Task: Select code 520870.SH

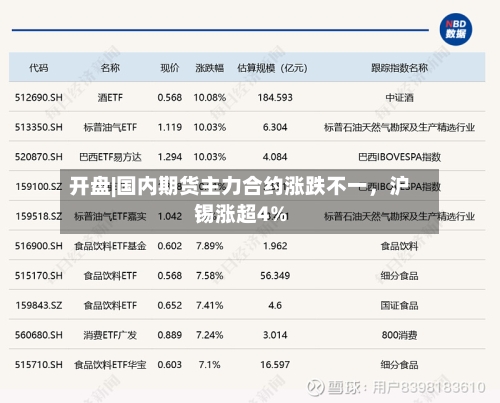Action: [39, 157]
